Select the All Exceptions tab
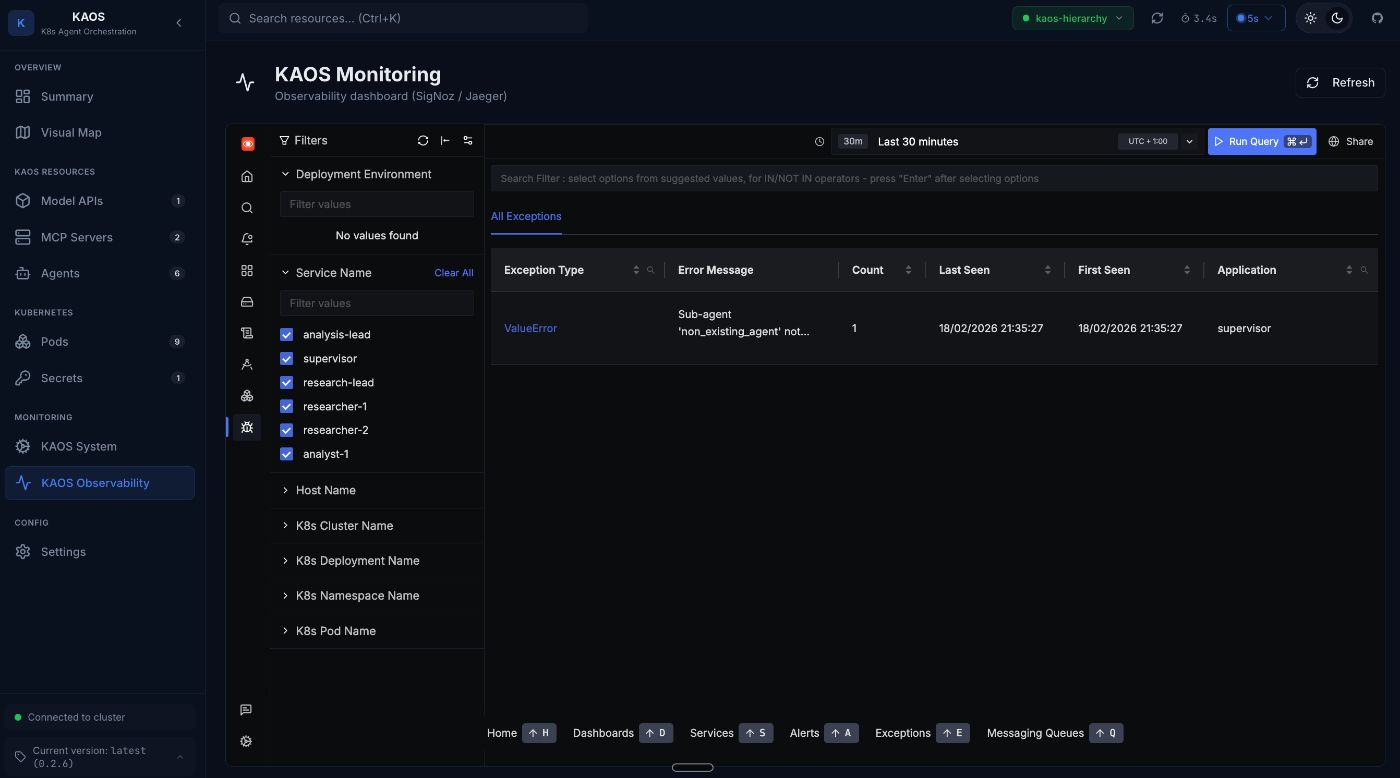1400x778 pixels. click(x=526, y=216)
